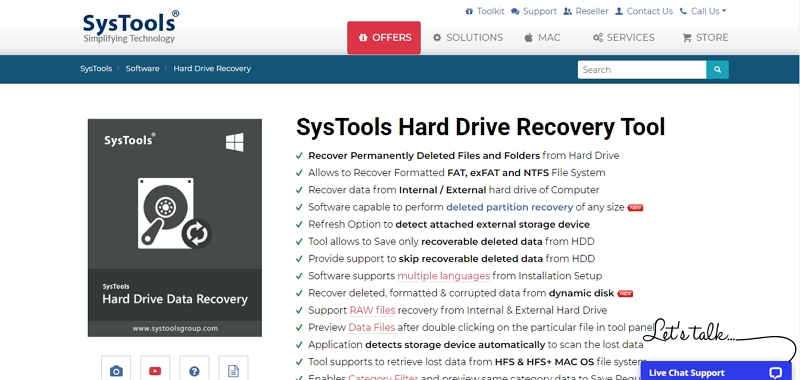The width and height of the screenshot is (800, 380).
Task: Click the 'dynamic disk' feature text
Action: coord(582,293)
